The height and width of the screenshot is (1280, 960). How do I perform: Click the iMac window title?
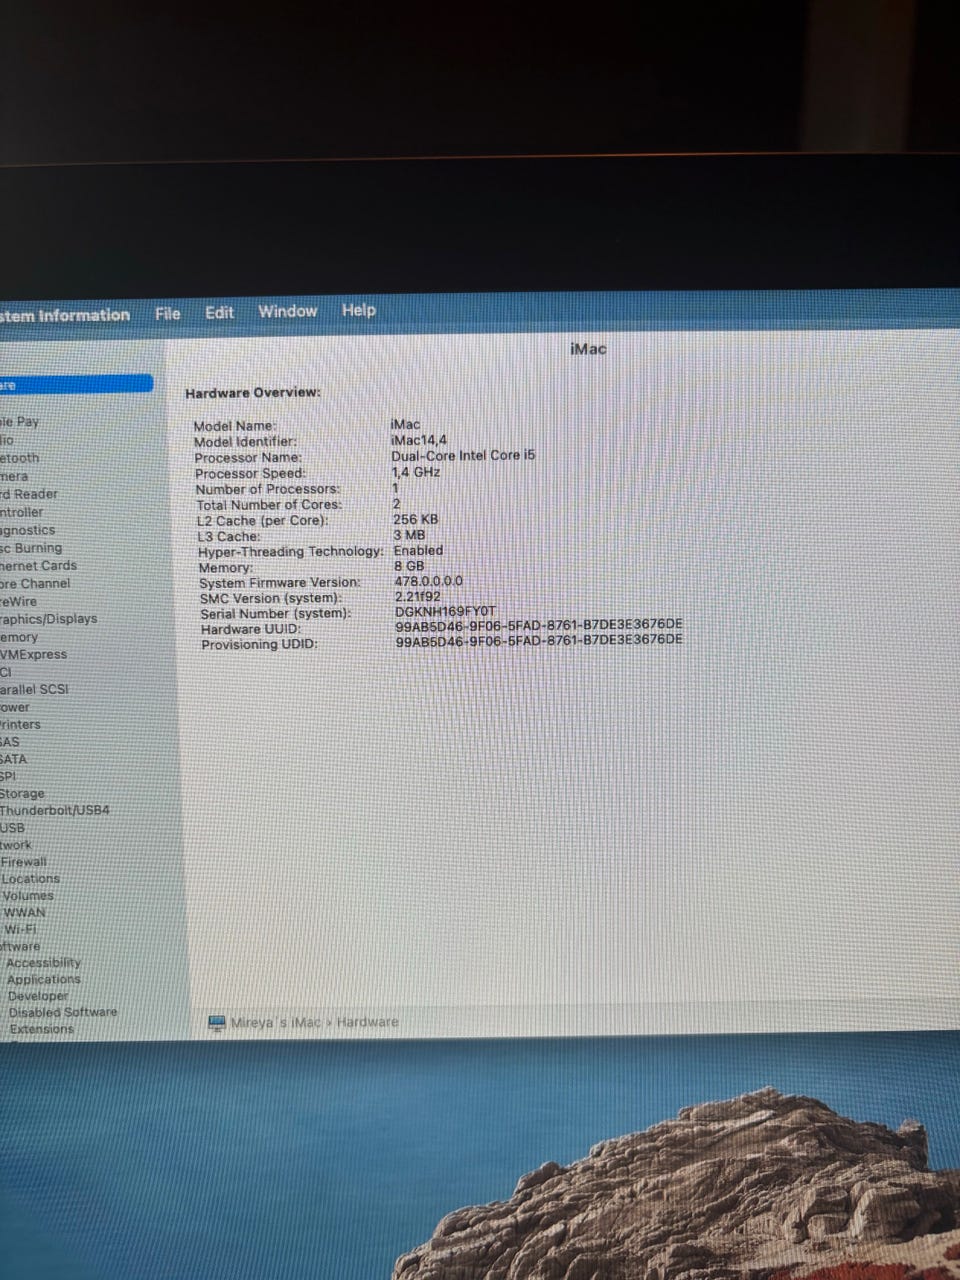click(x=588, y=349)
